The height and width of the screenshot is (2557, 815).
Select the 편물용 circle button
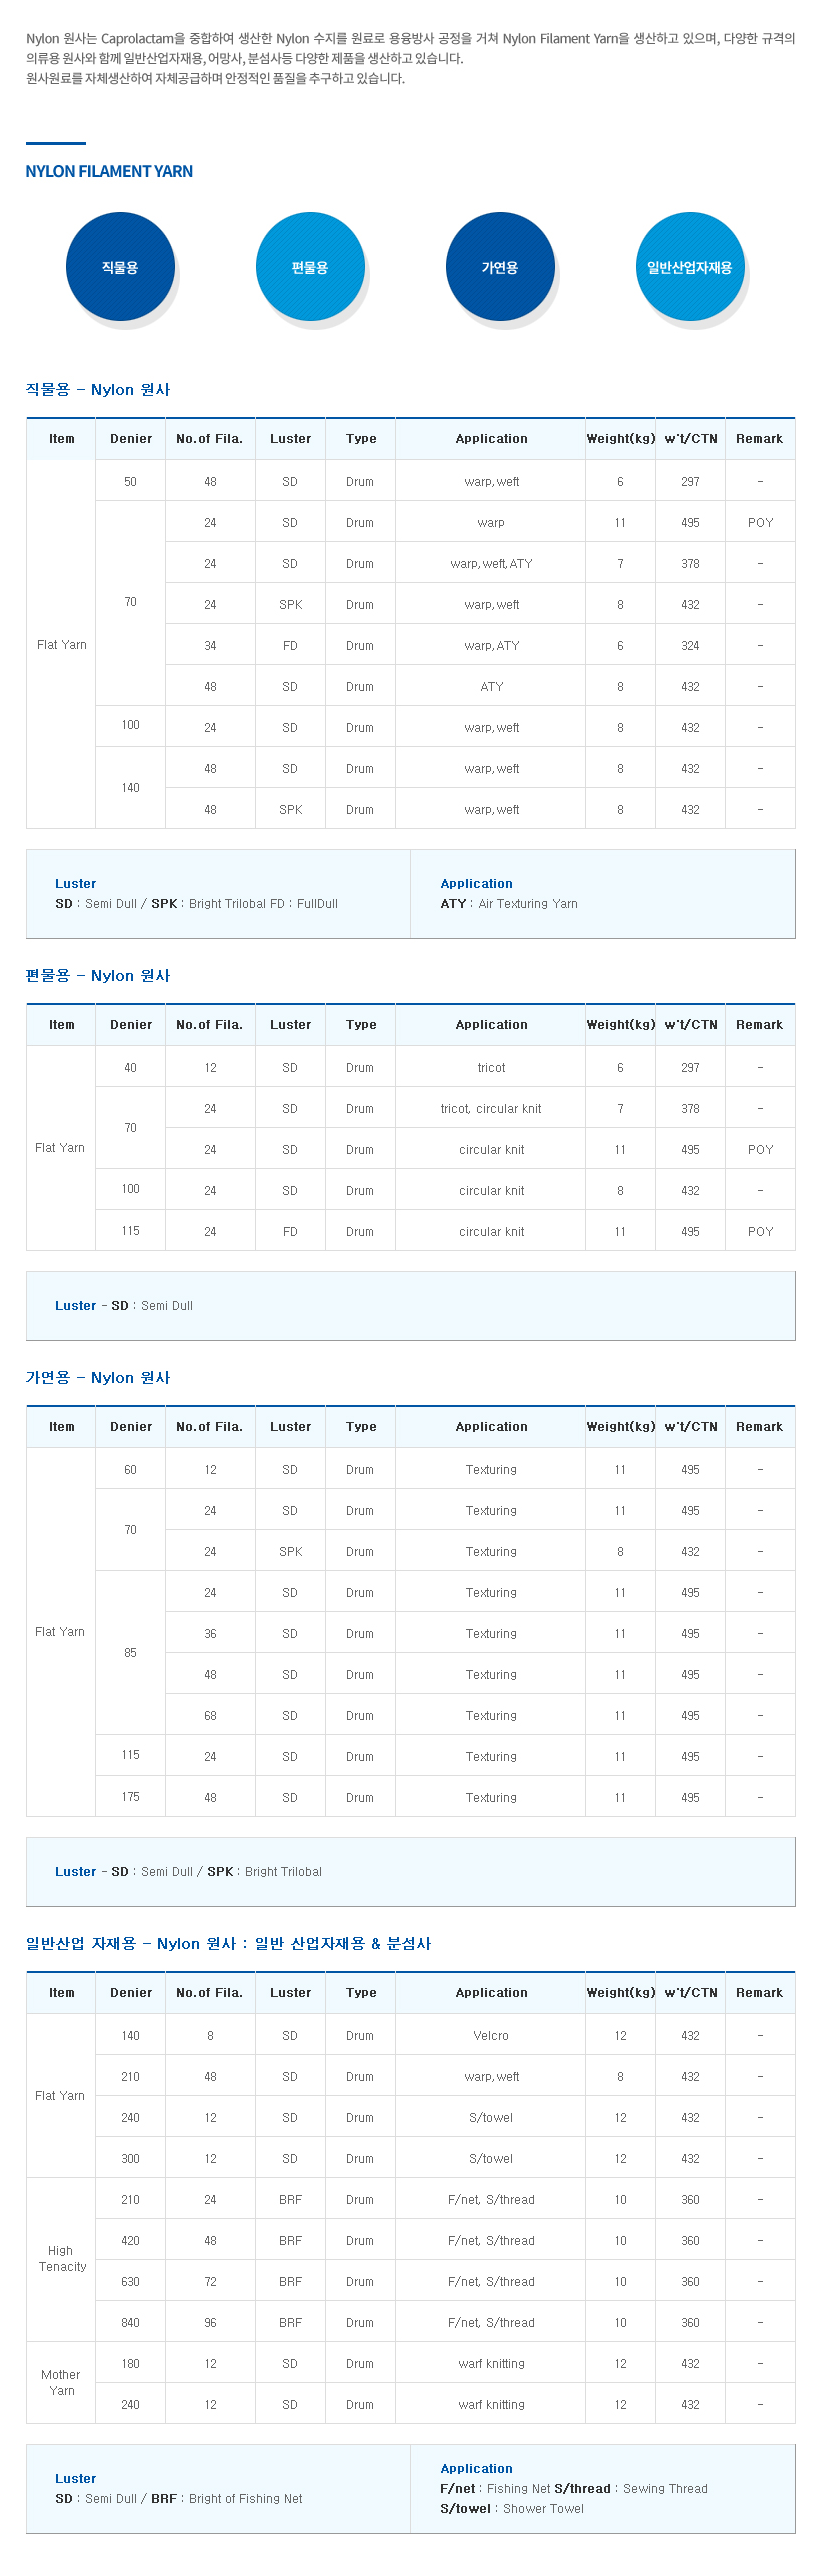pyautogui.click(x=310, y=267)
